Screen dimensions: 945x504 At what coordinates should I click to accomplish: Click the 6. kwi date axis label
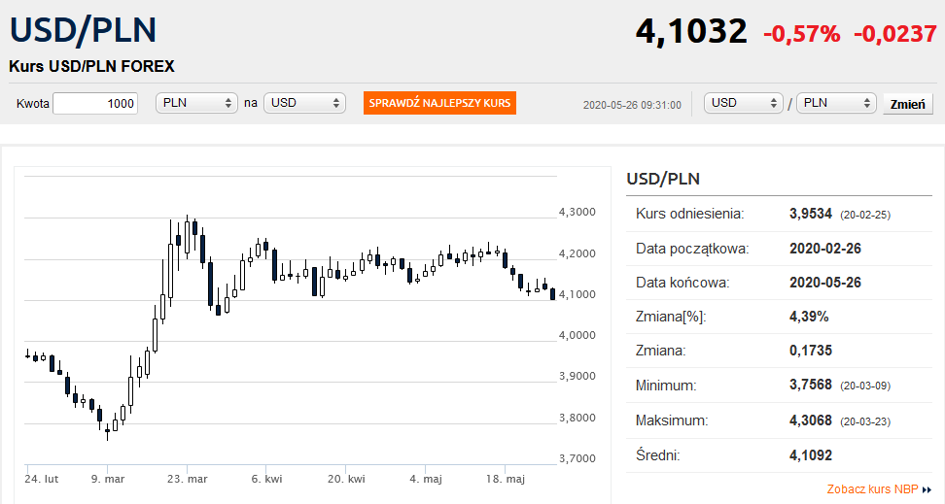(266, 479)
